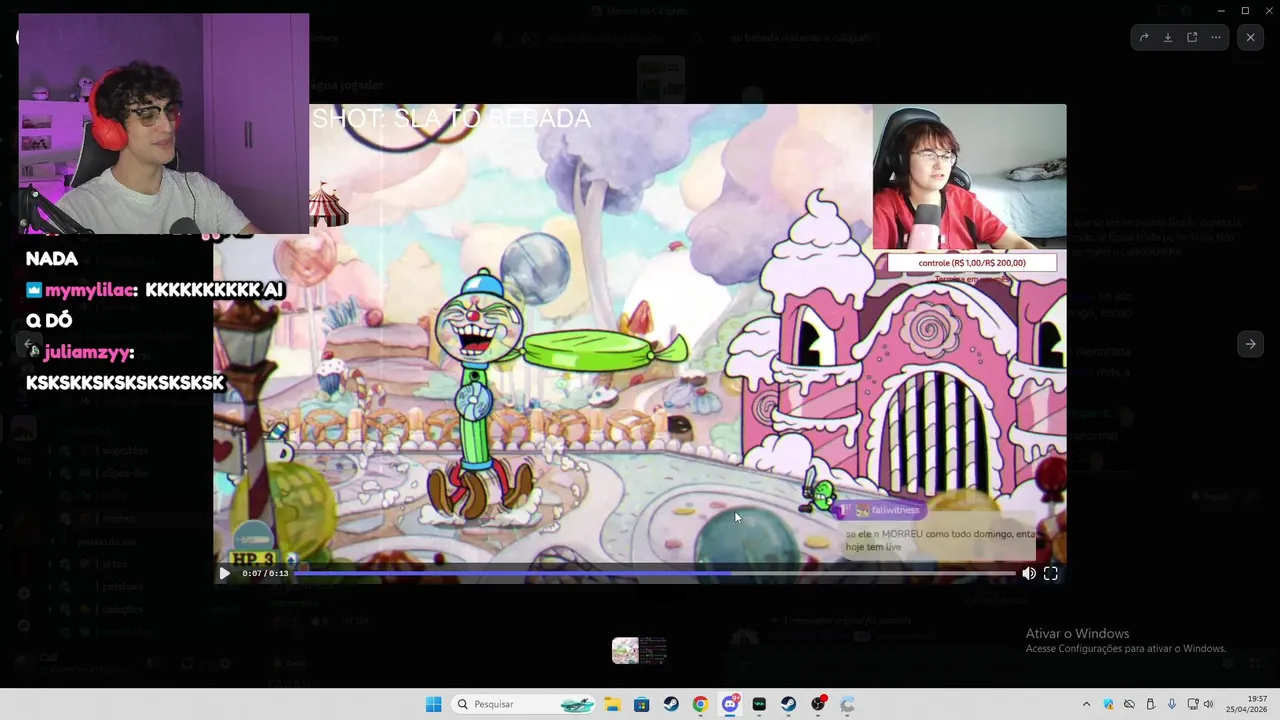Select the first thumbnail below the video
Viewport: 1280px width, 720px height.
click(625, 651)
